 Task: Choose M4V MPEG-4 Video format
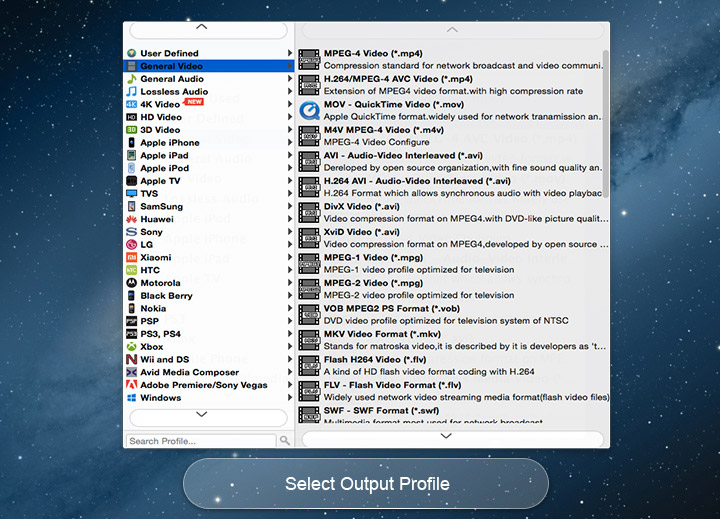453,136
